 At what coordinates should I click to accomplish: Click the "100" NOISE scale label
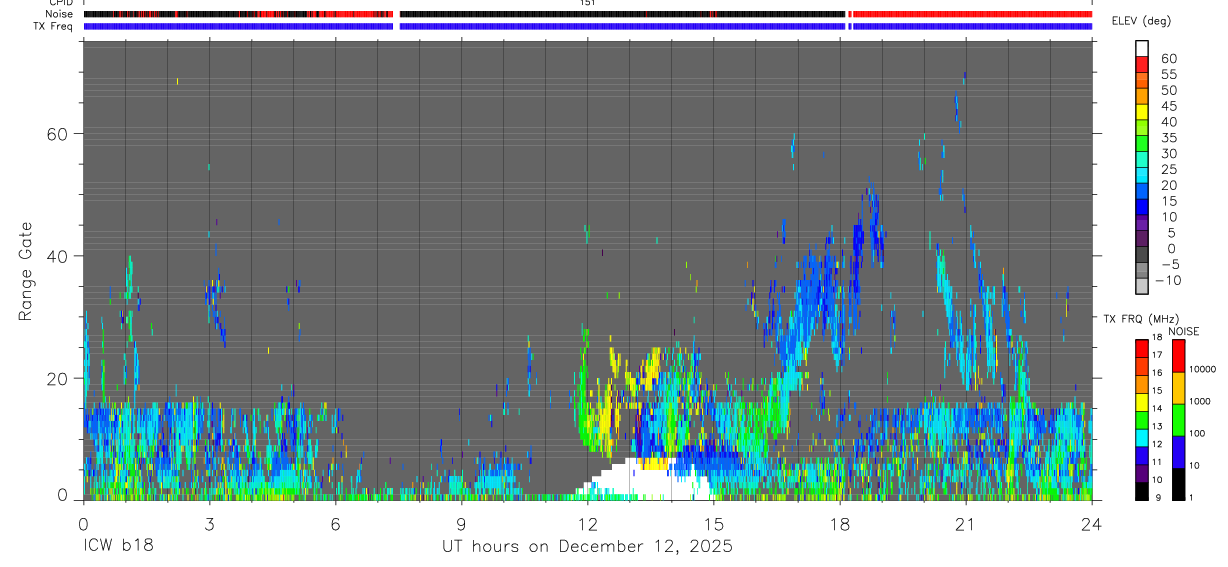click(1197, 434)
